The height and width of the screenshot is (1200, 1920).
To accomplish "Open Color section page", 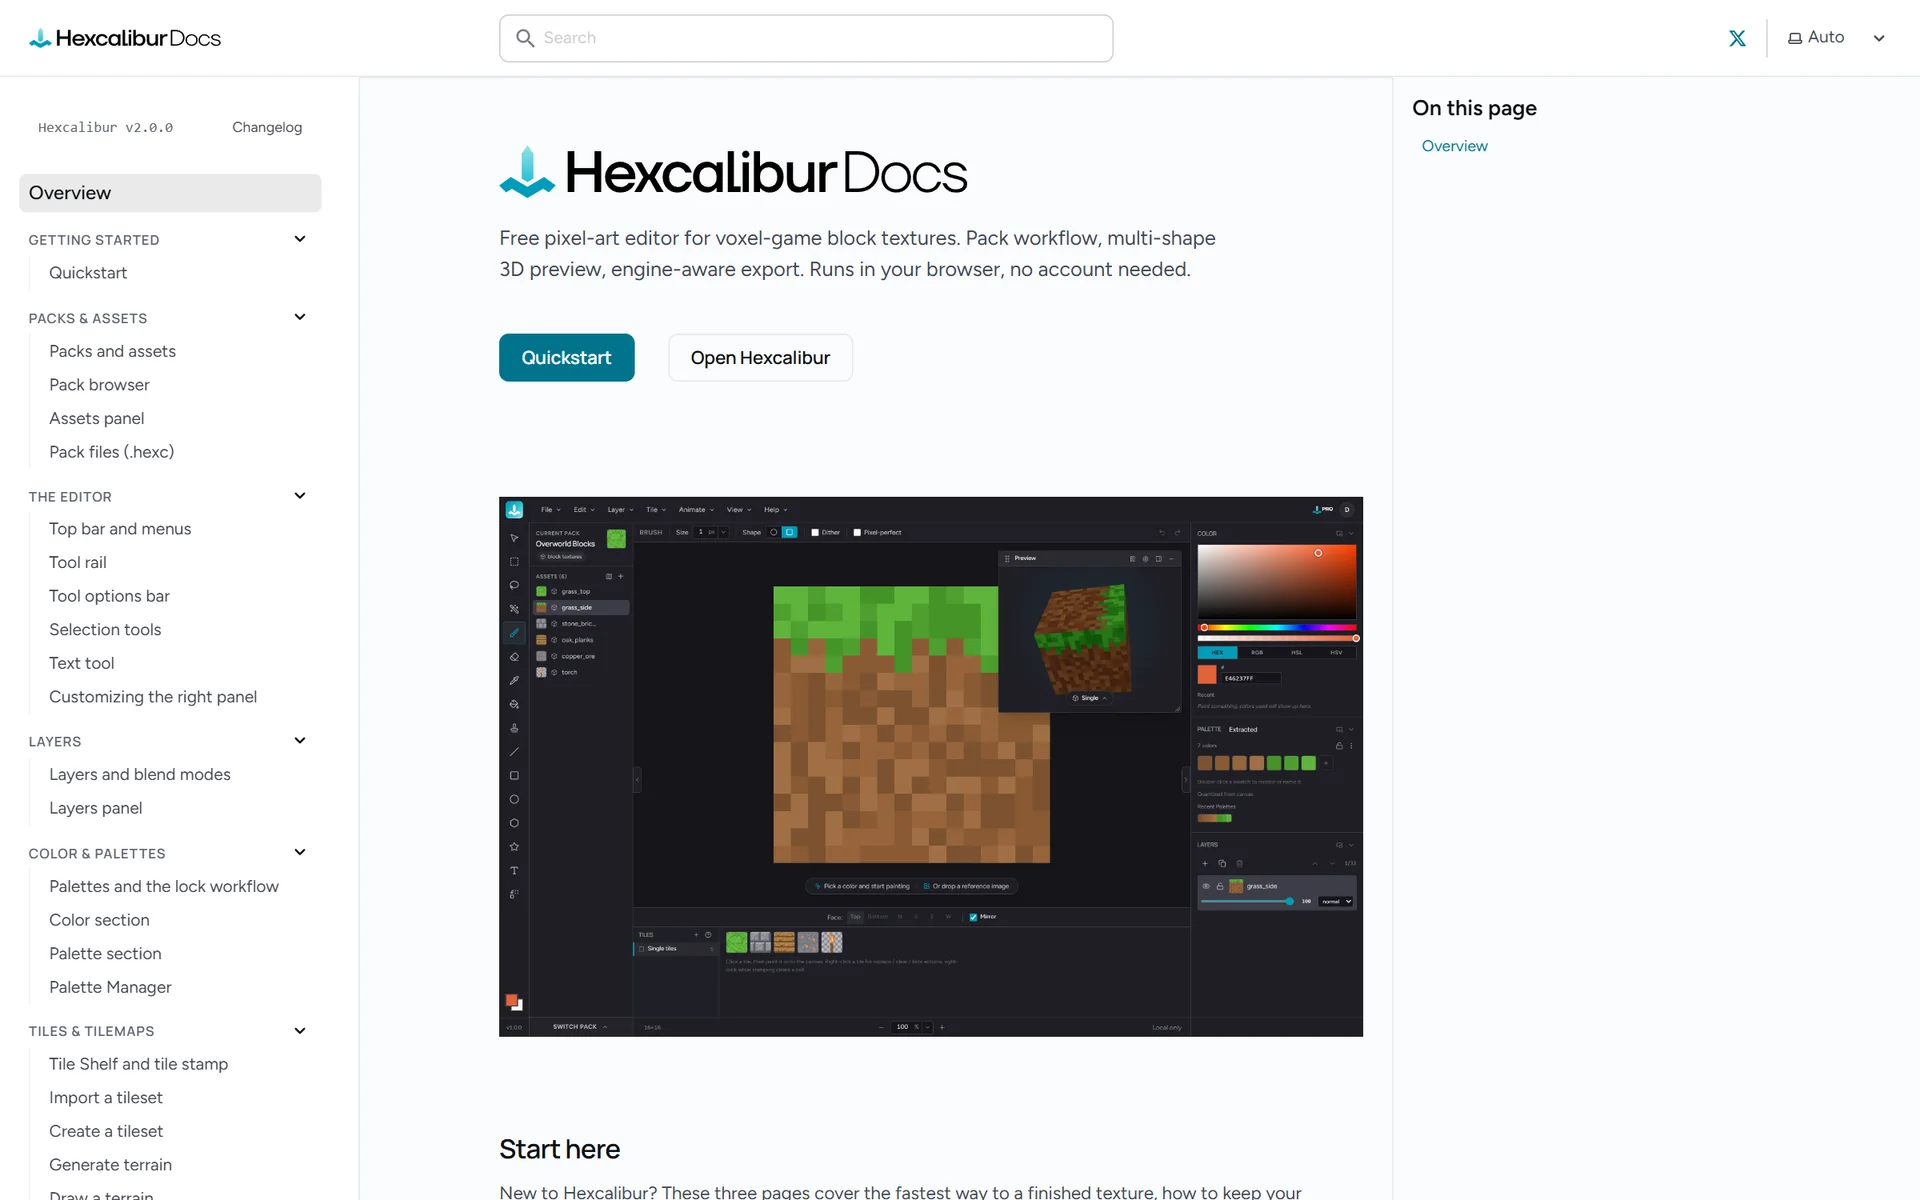I will point(99,920).
